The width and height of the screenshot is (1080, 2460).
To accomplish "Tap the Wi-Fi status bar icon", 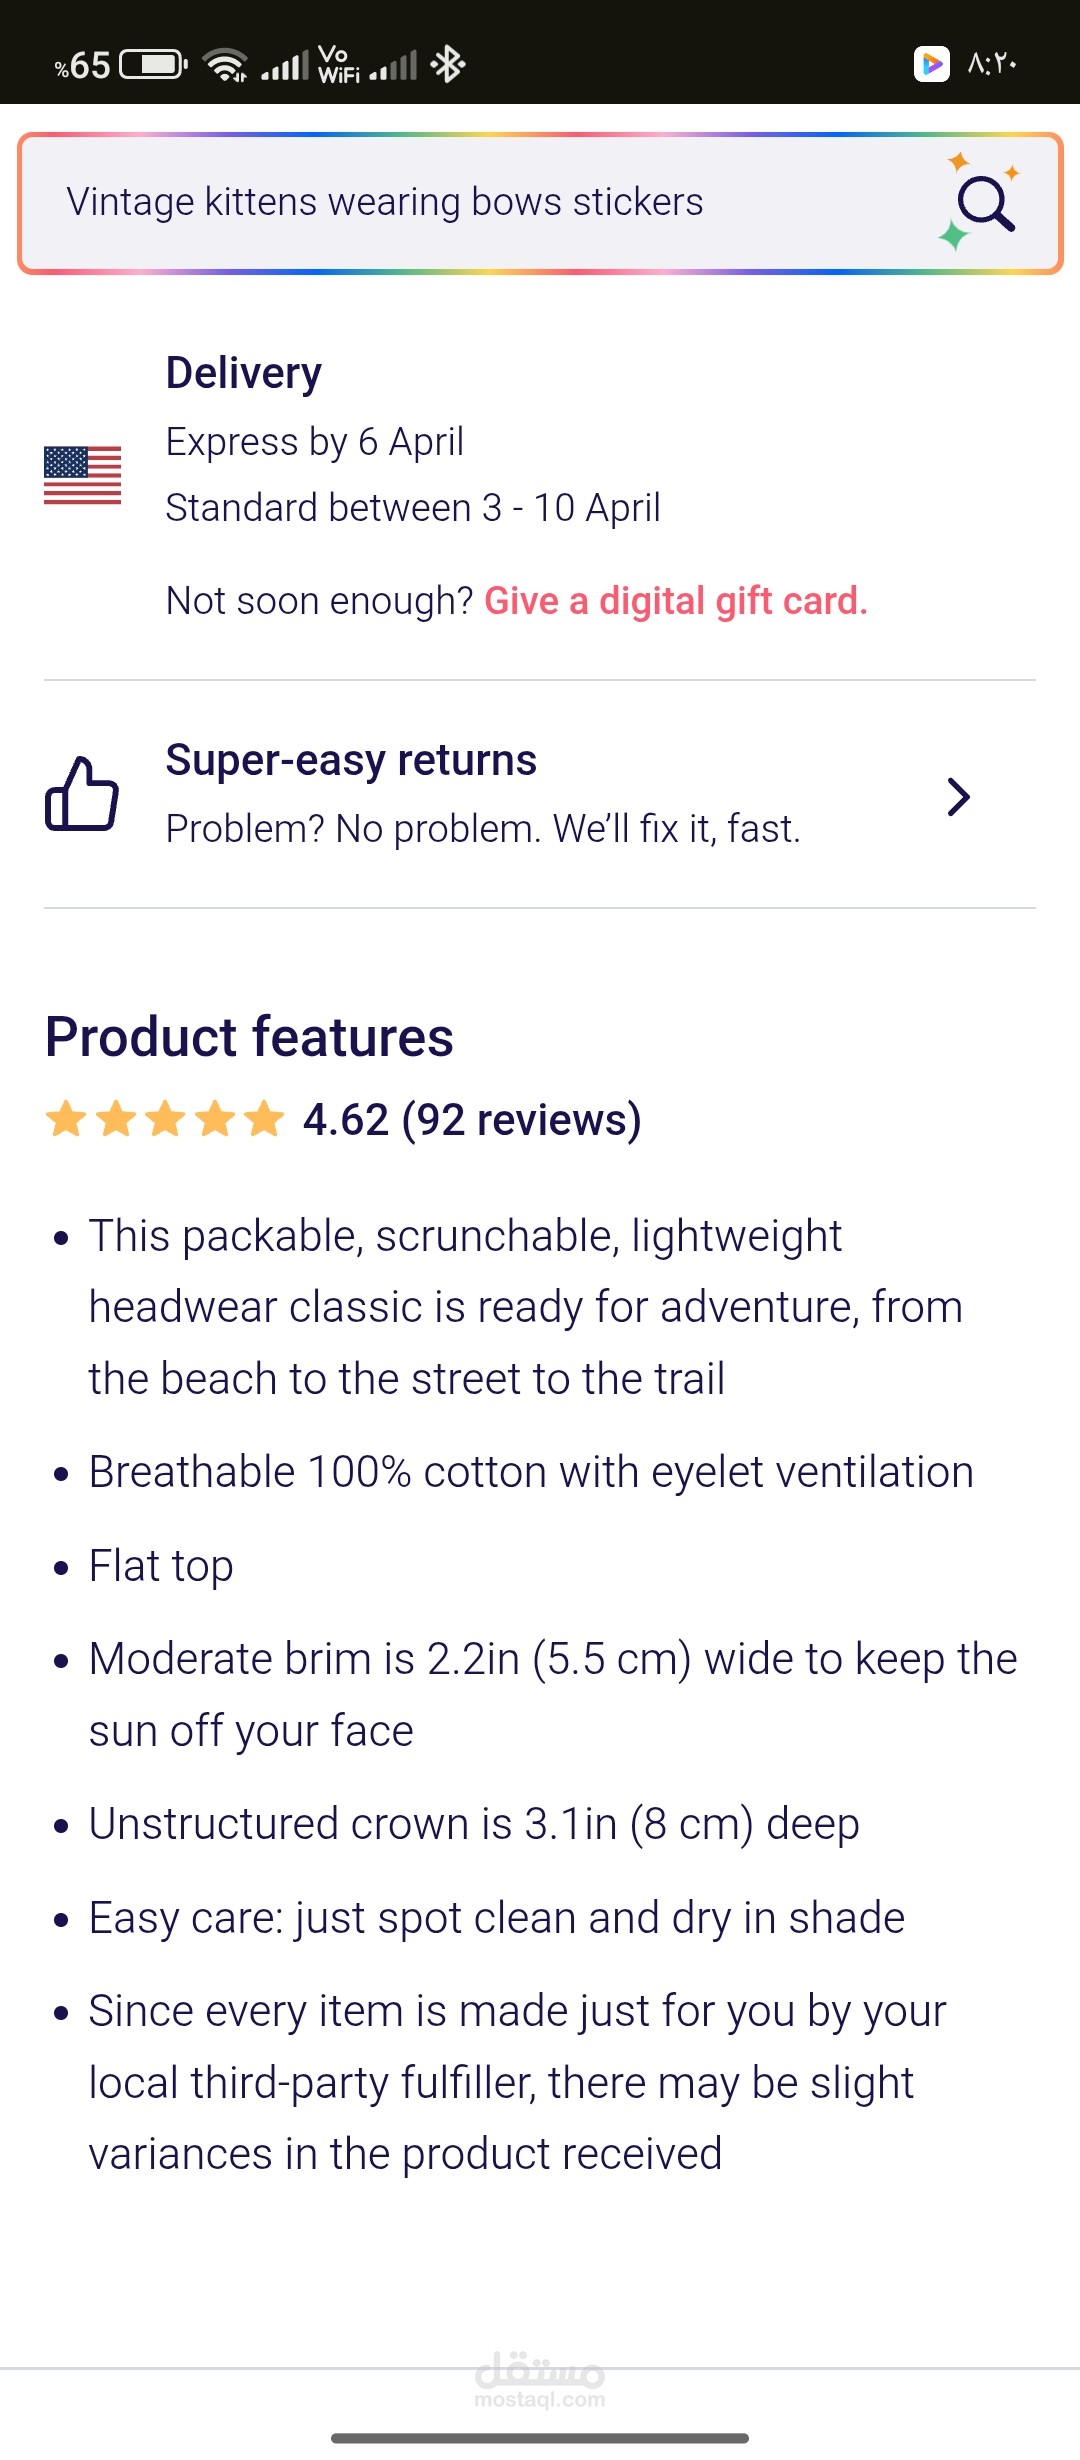I will tap(225, 65).
